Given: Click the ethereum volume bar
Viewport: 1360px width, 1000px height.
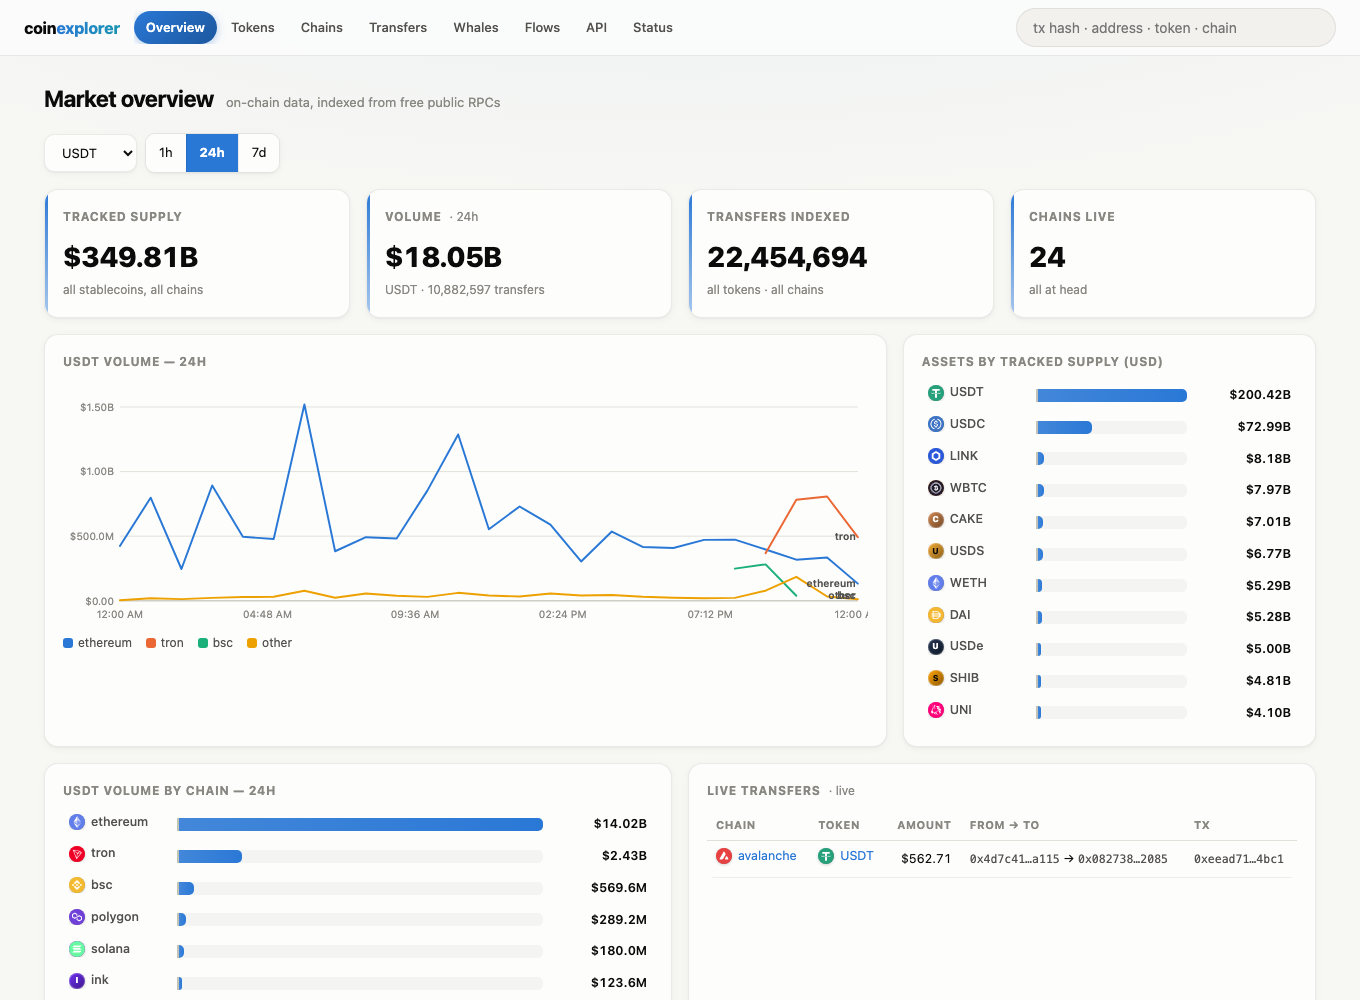Looking at the screenshot, I should pyautogui.click(x=360, y=824).
